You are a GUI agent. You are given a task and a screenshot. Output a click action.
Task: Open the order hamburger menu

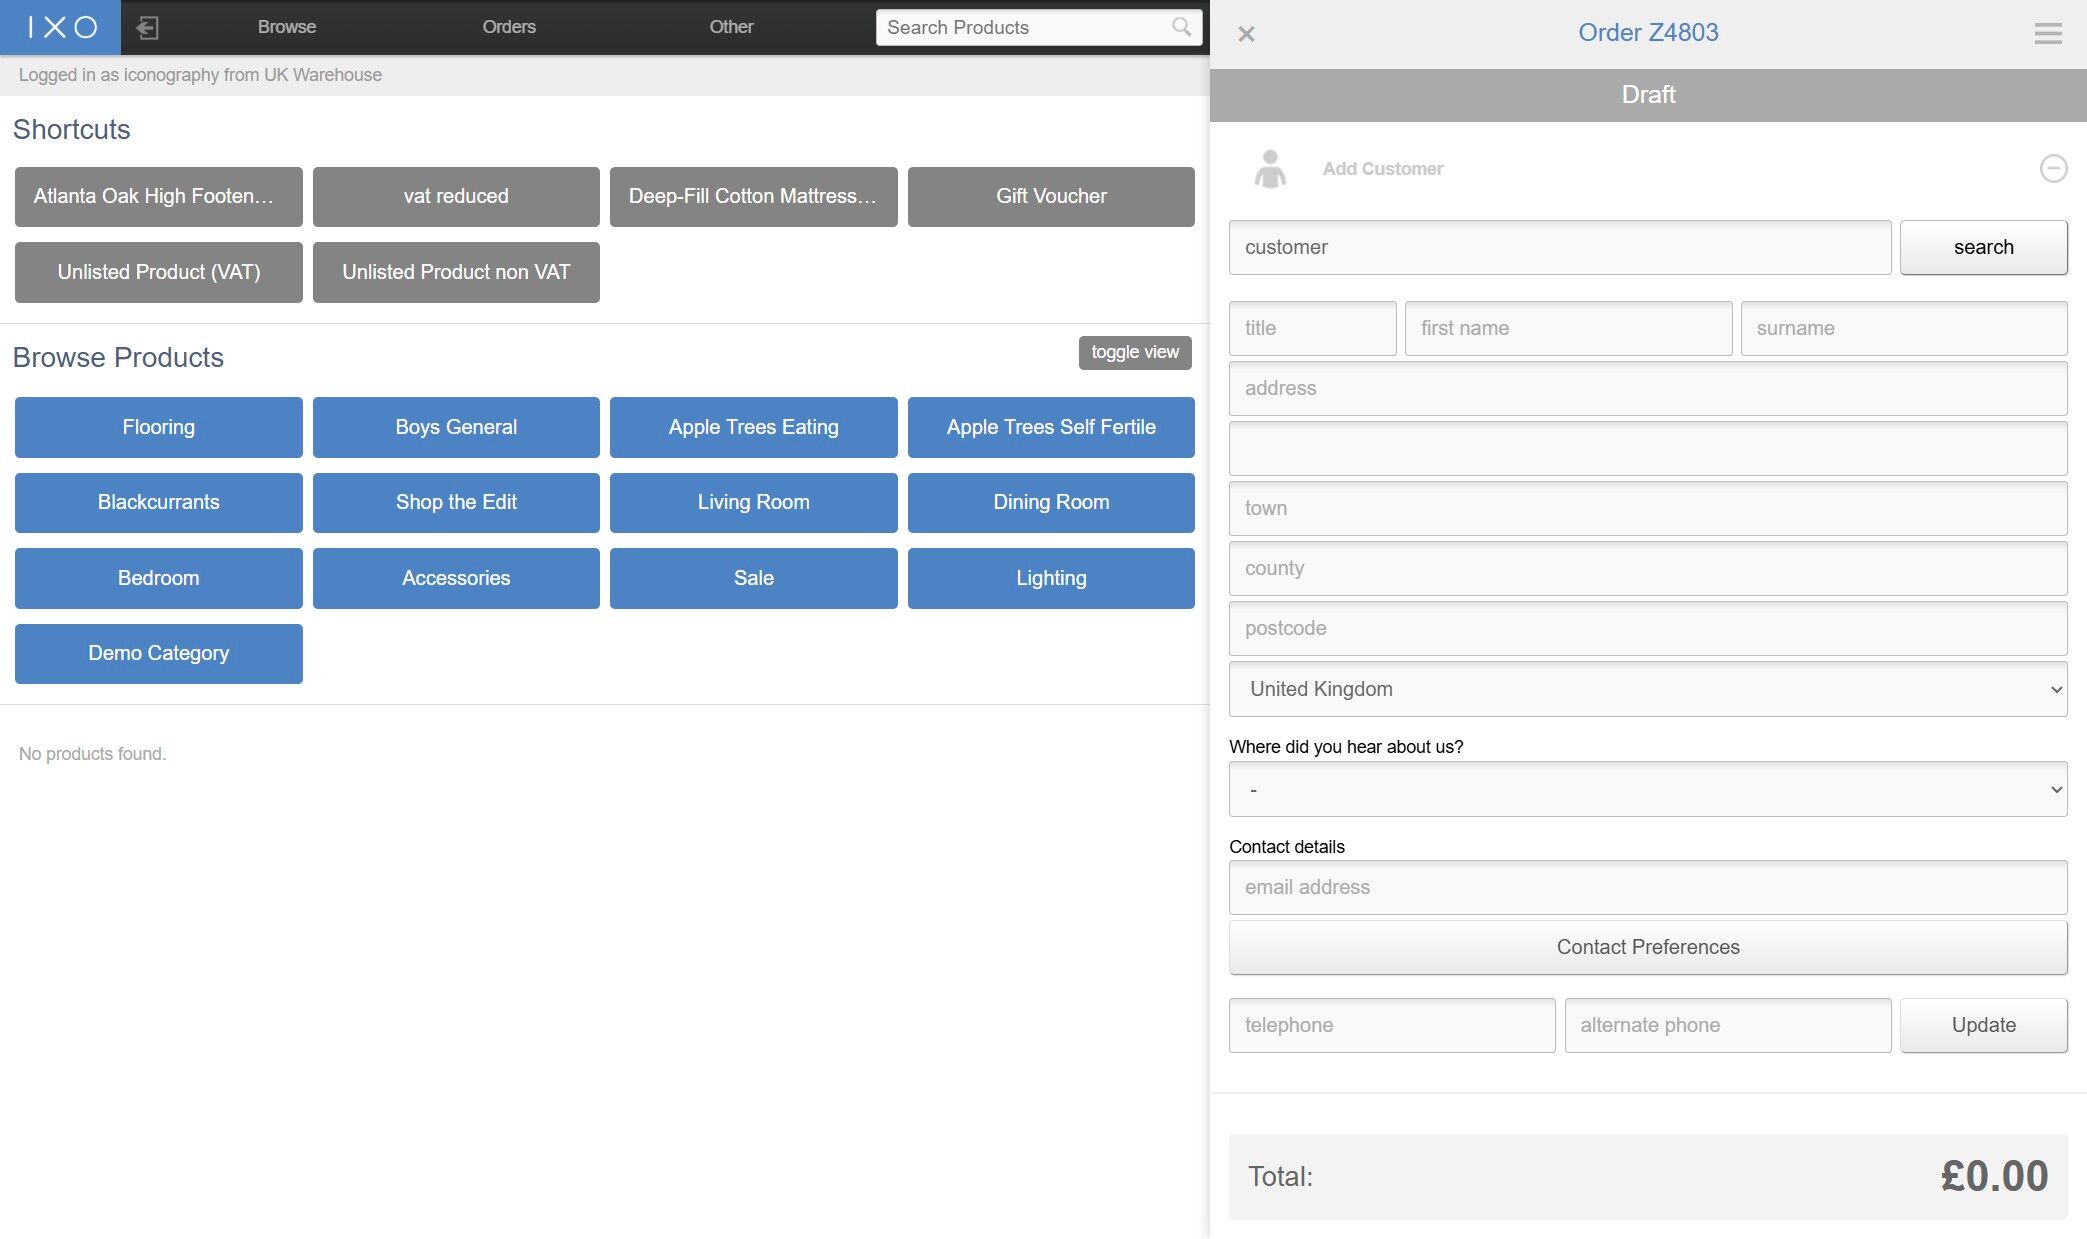click(x=2047, y=34)
